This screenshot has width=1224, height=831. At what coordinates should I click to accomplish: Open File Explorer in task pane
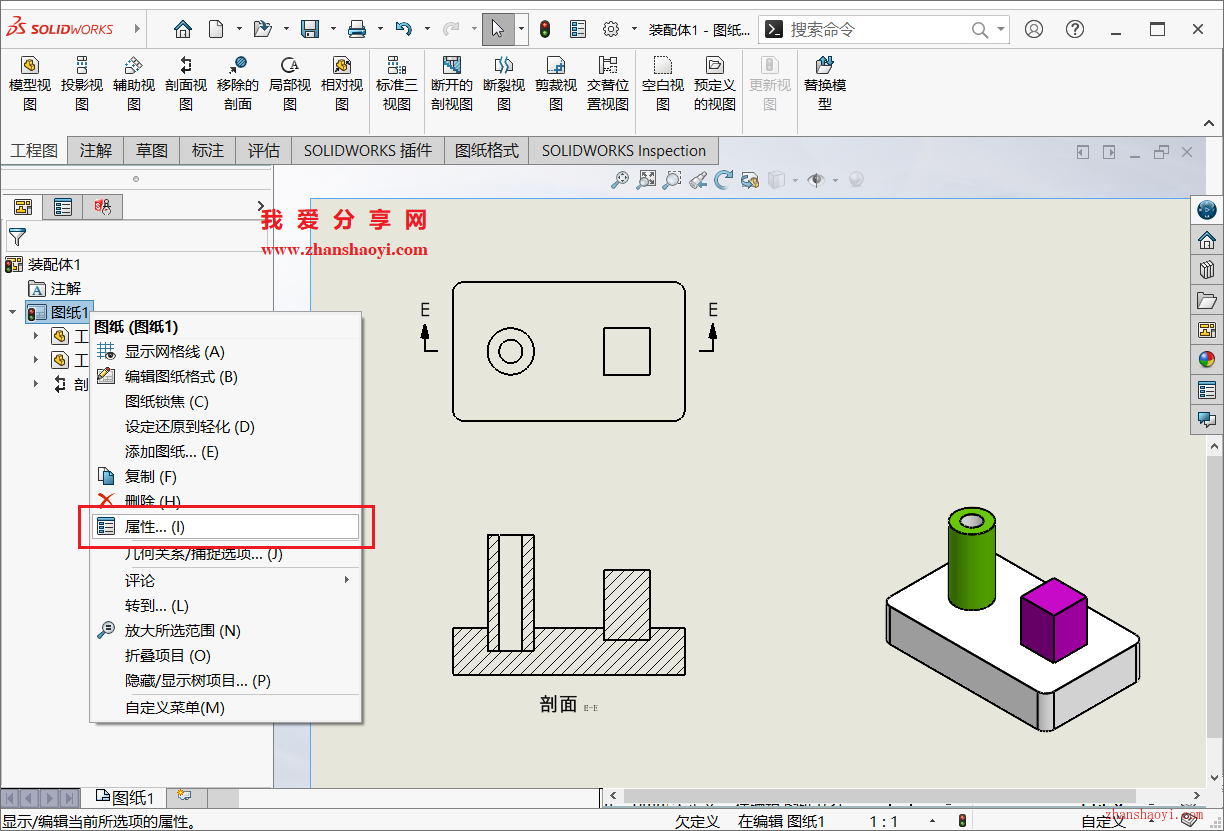tap(1207, 300)
